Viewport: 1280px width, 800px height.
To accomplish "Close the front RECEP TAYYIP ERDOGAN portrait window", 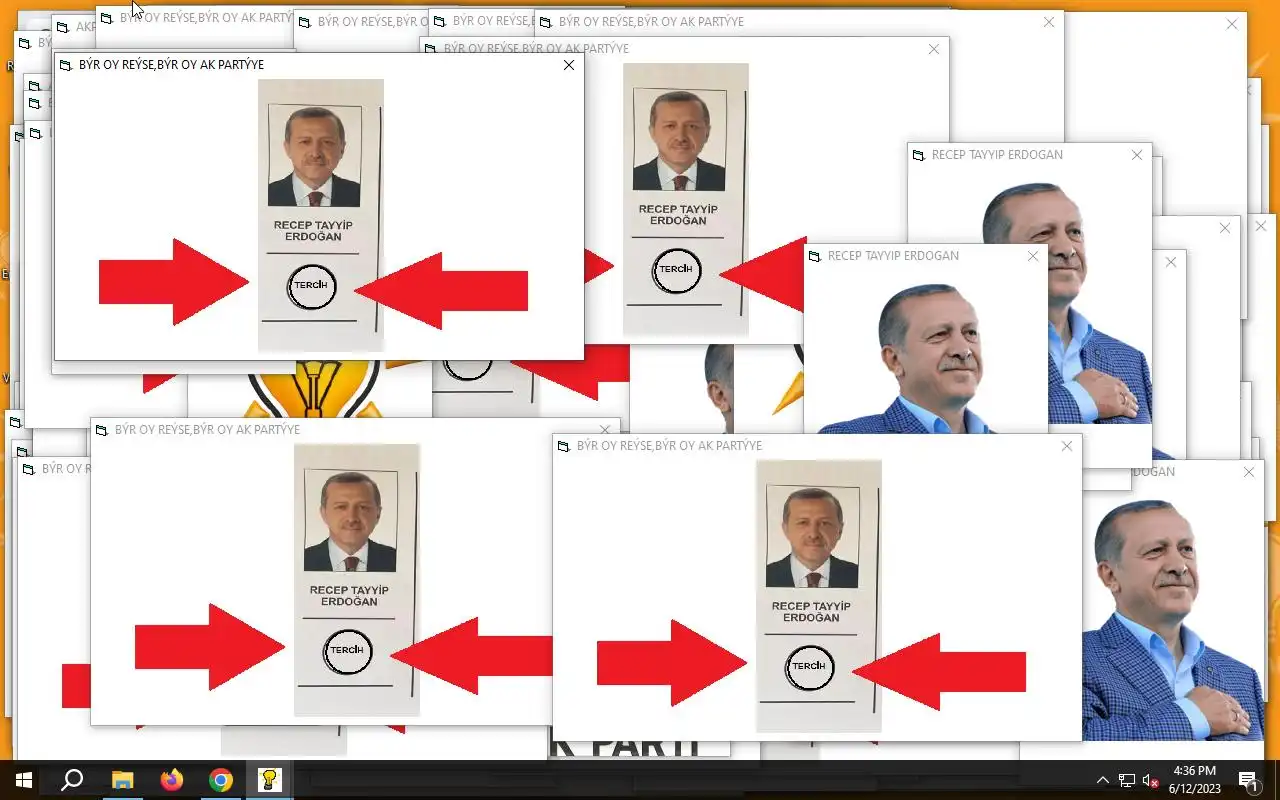I will [x=1033, y=256].
